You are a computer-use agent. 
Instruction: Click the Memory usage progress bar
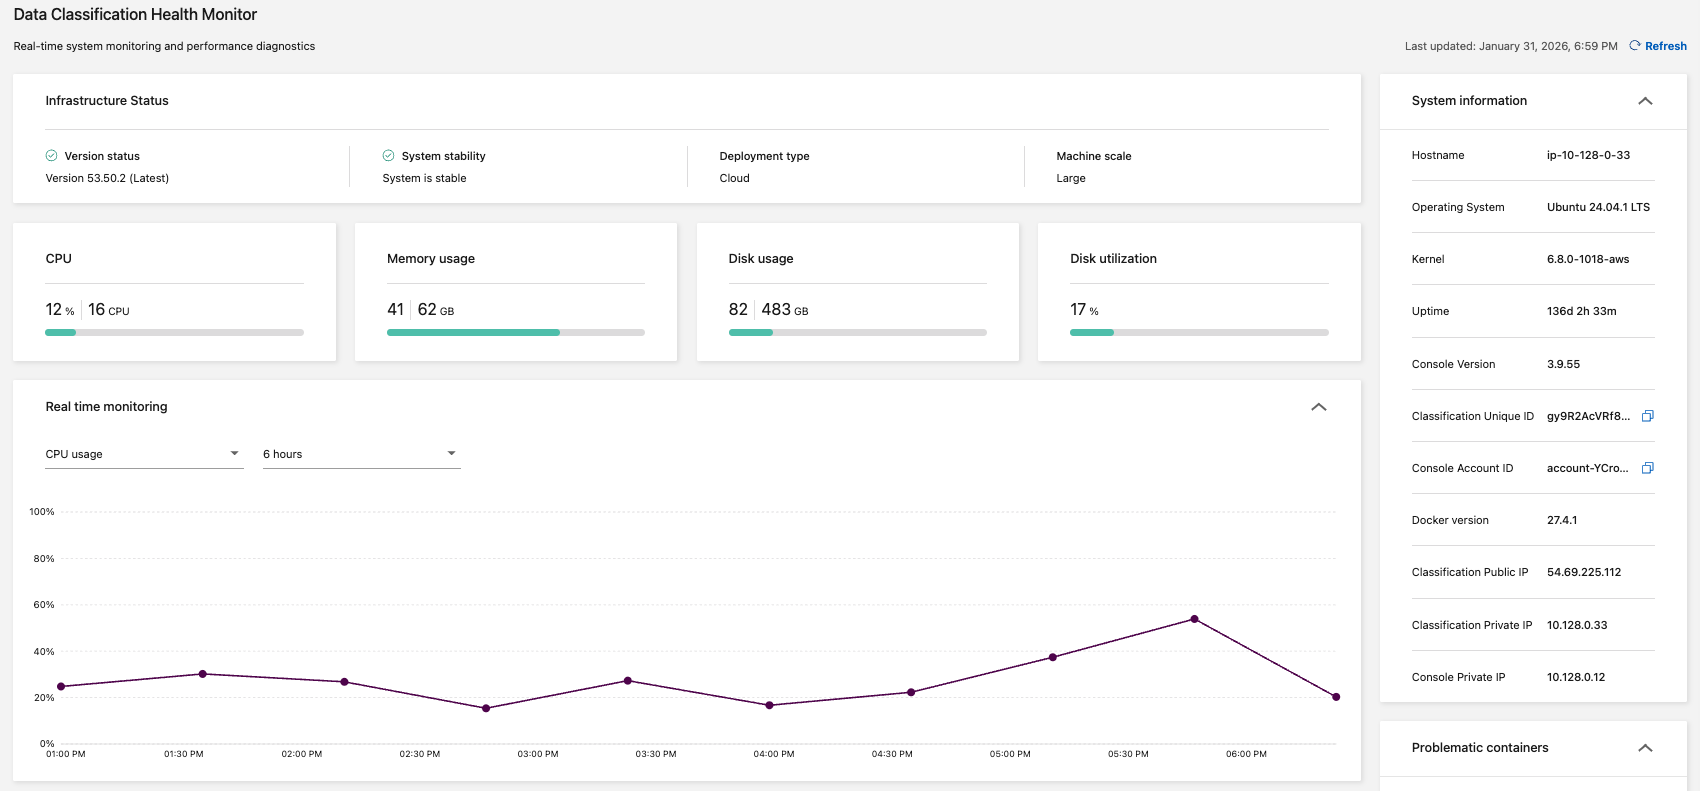pyautogui.click(x=515, y=332)
